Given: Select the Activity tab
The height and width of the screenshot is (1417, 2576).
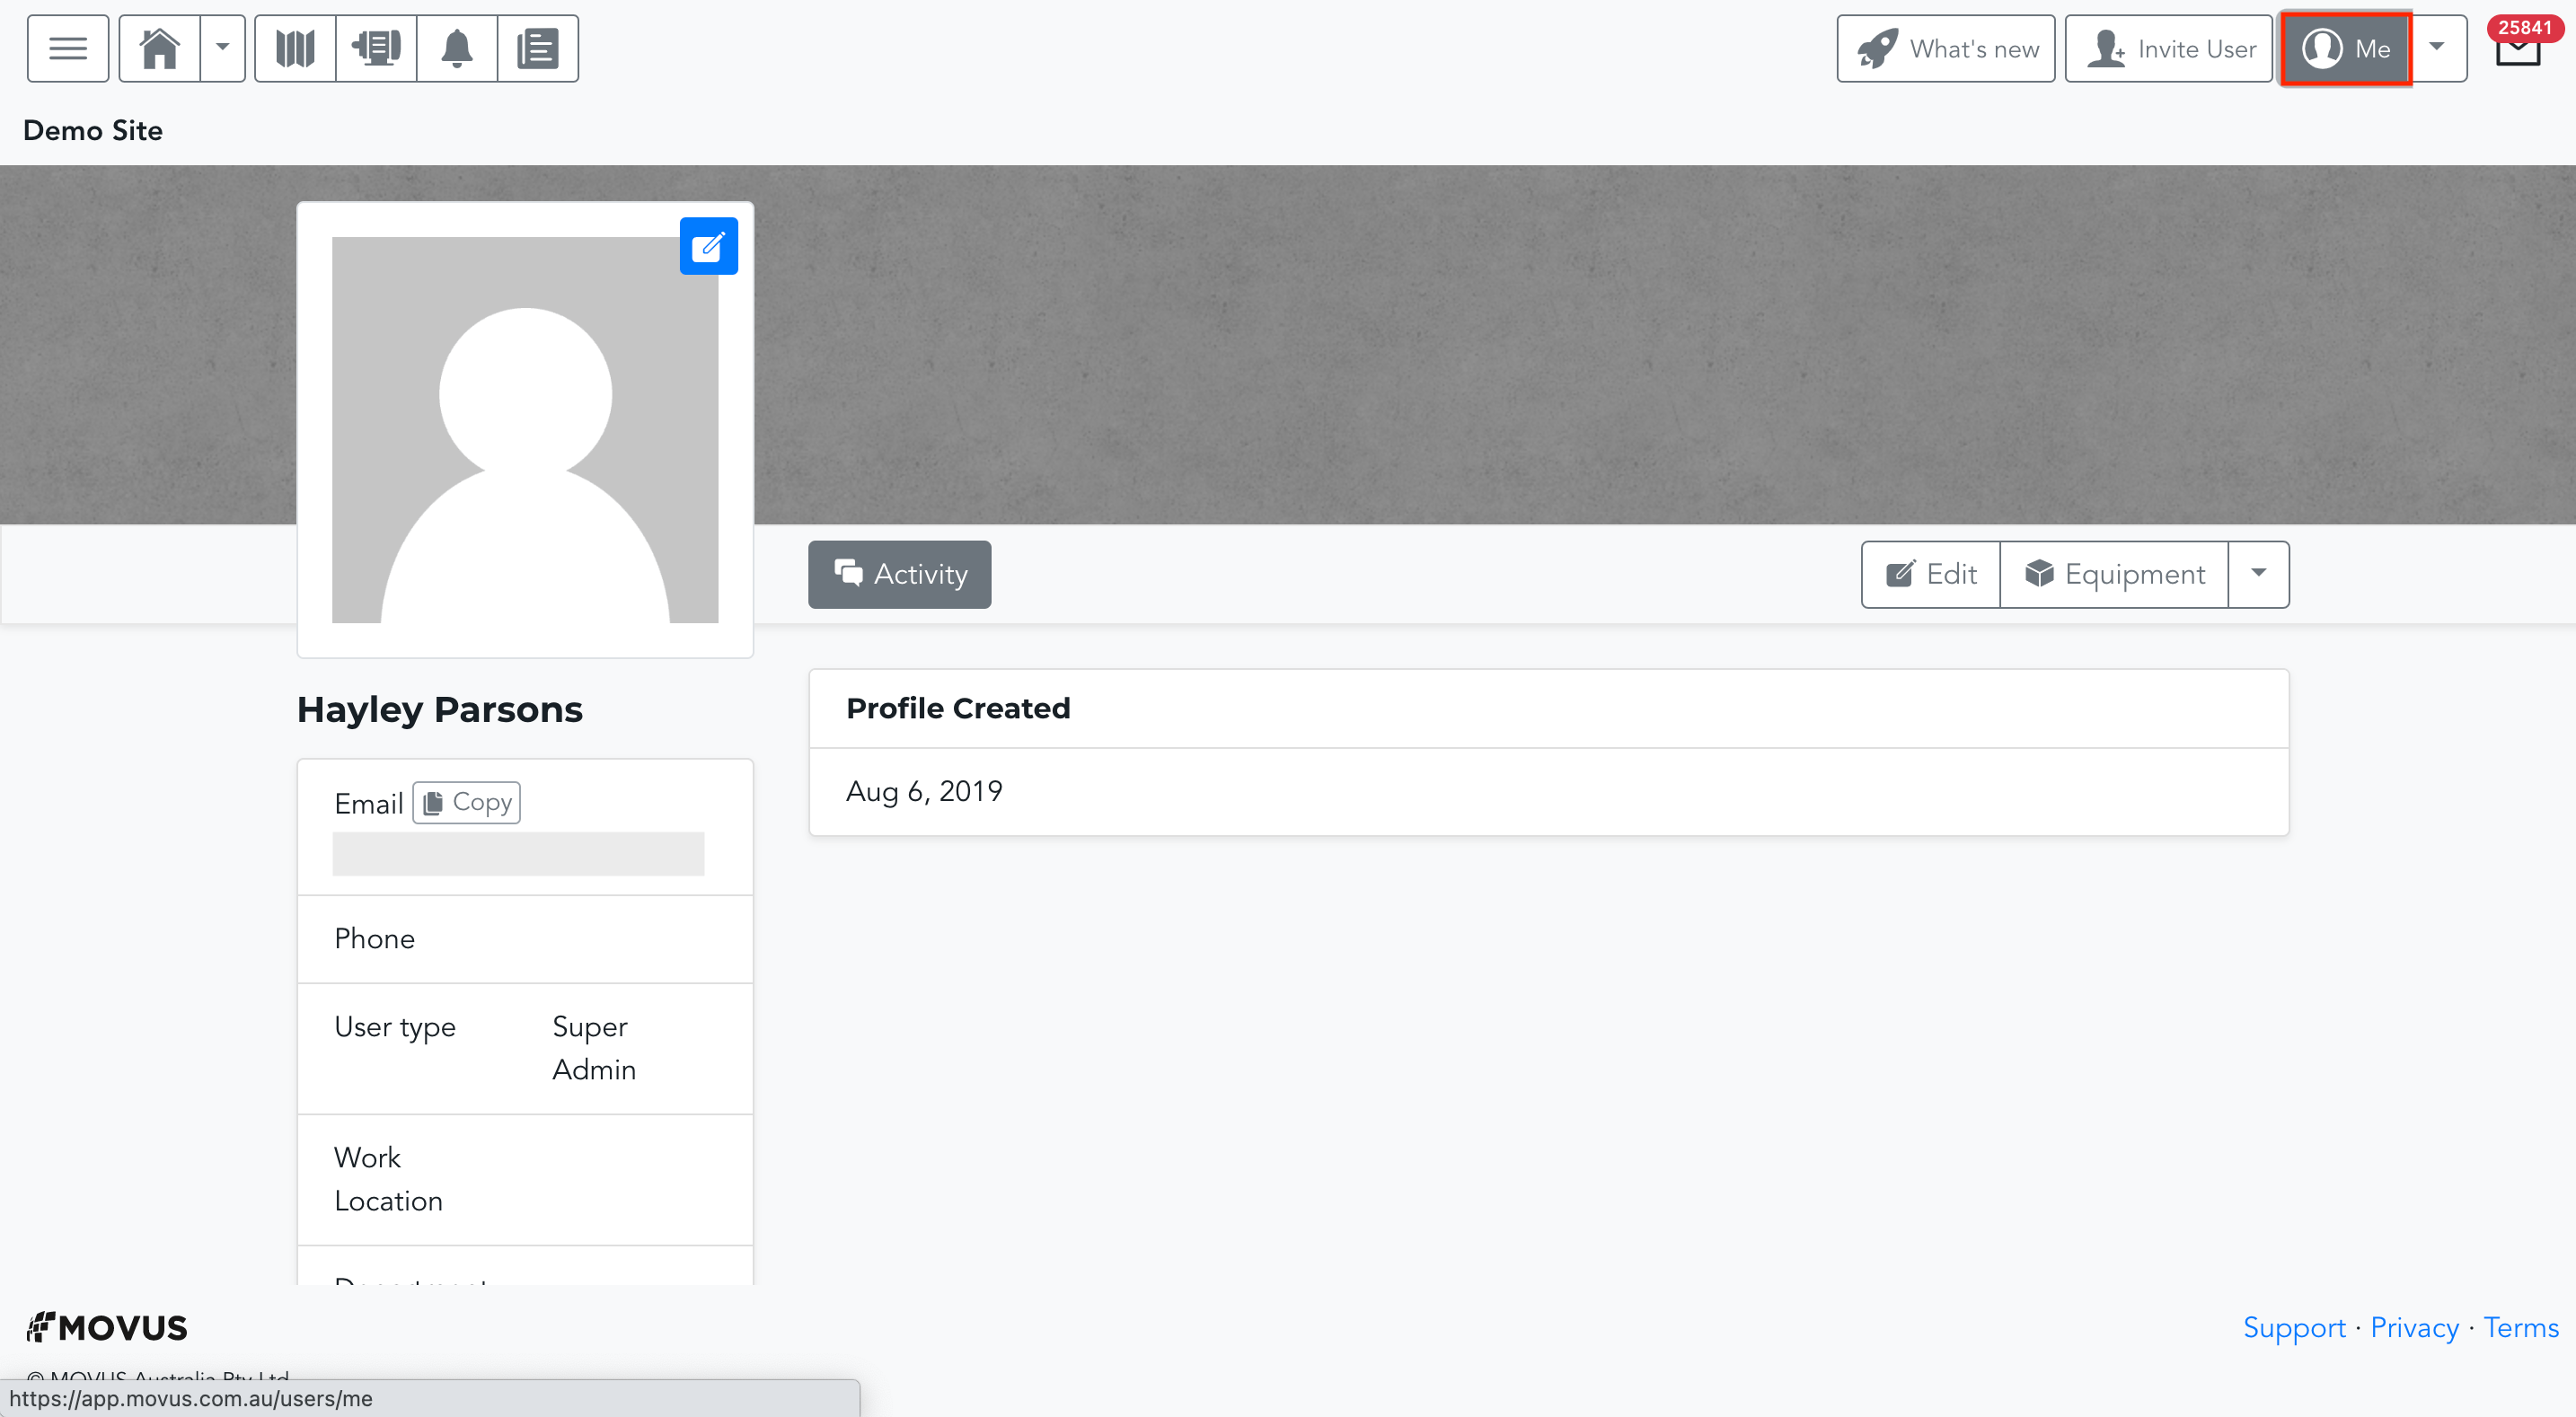Looking at the screenshot, I should click(899, 574).
